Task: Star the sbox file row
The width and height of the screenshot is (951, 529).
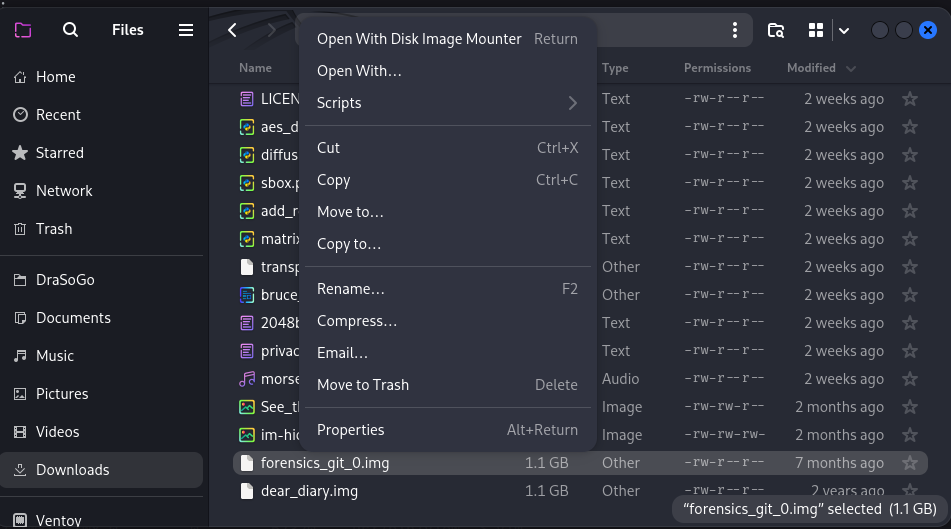Action: pos(910,183)
